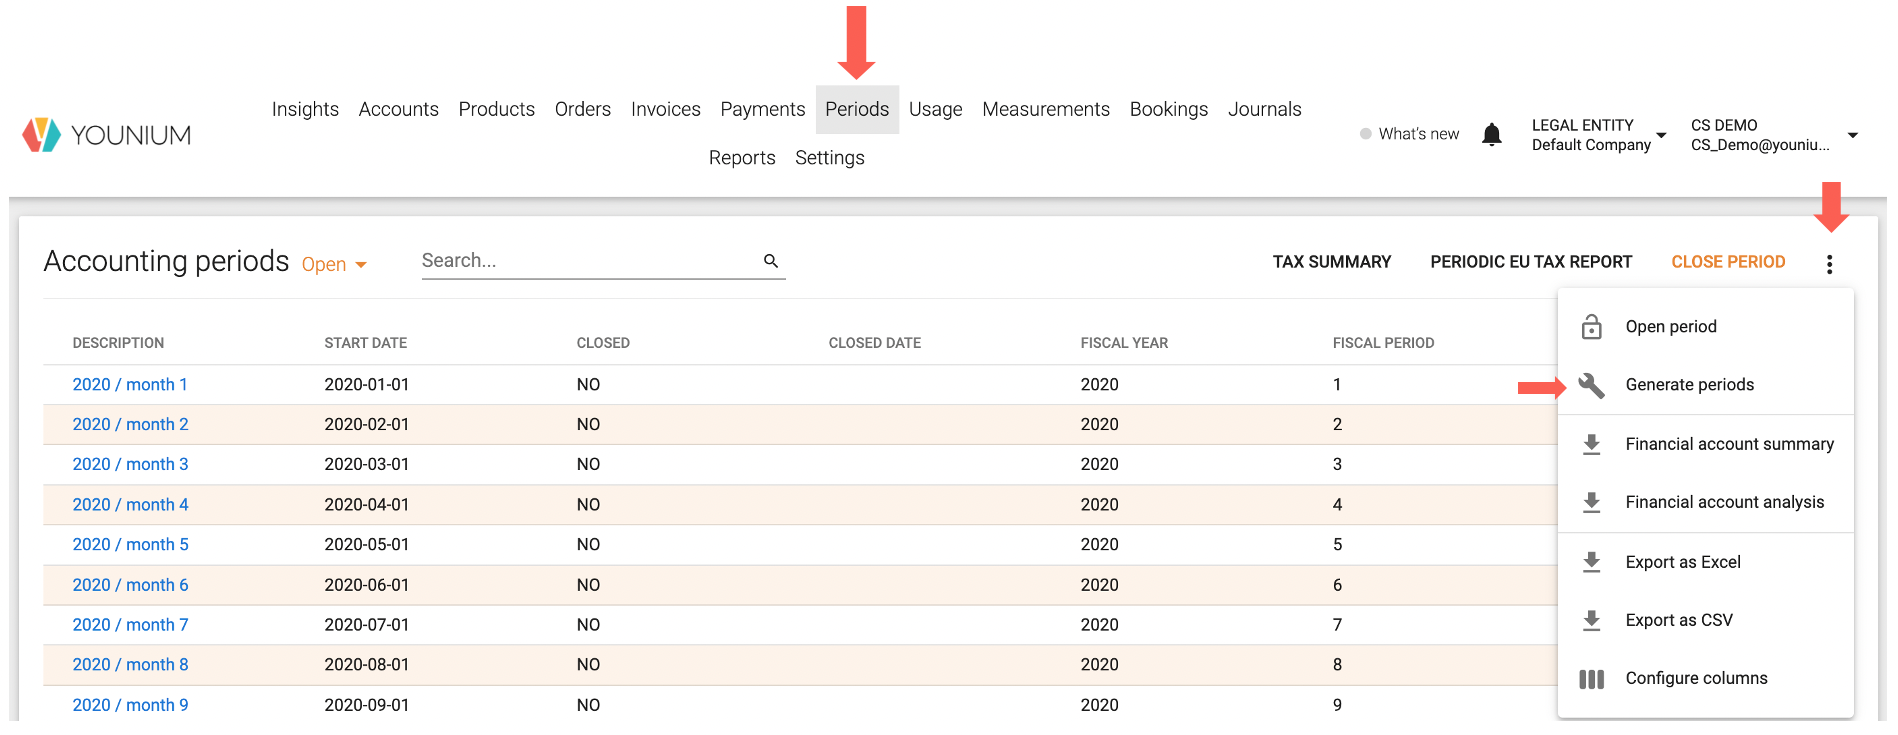Sort by the CLOSED DATE column header

click(x=874, y=343)
